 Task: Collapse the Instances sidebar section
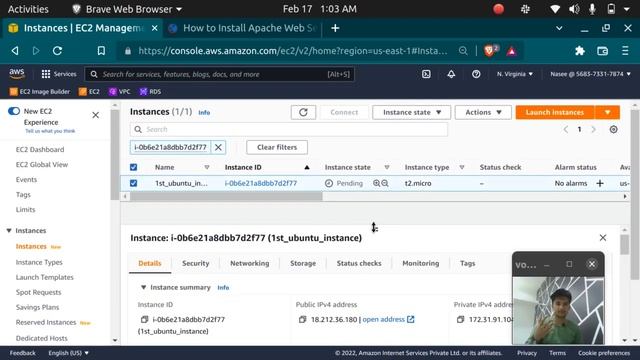coord(9,231)
